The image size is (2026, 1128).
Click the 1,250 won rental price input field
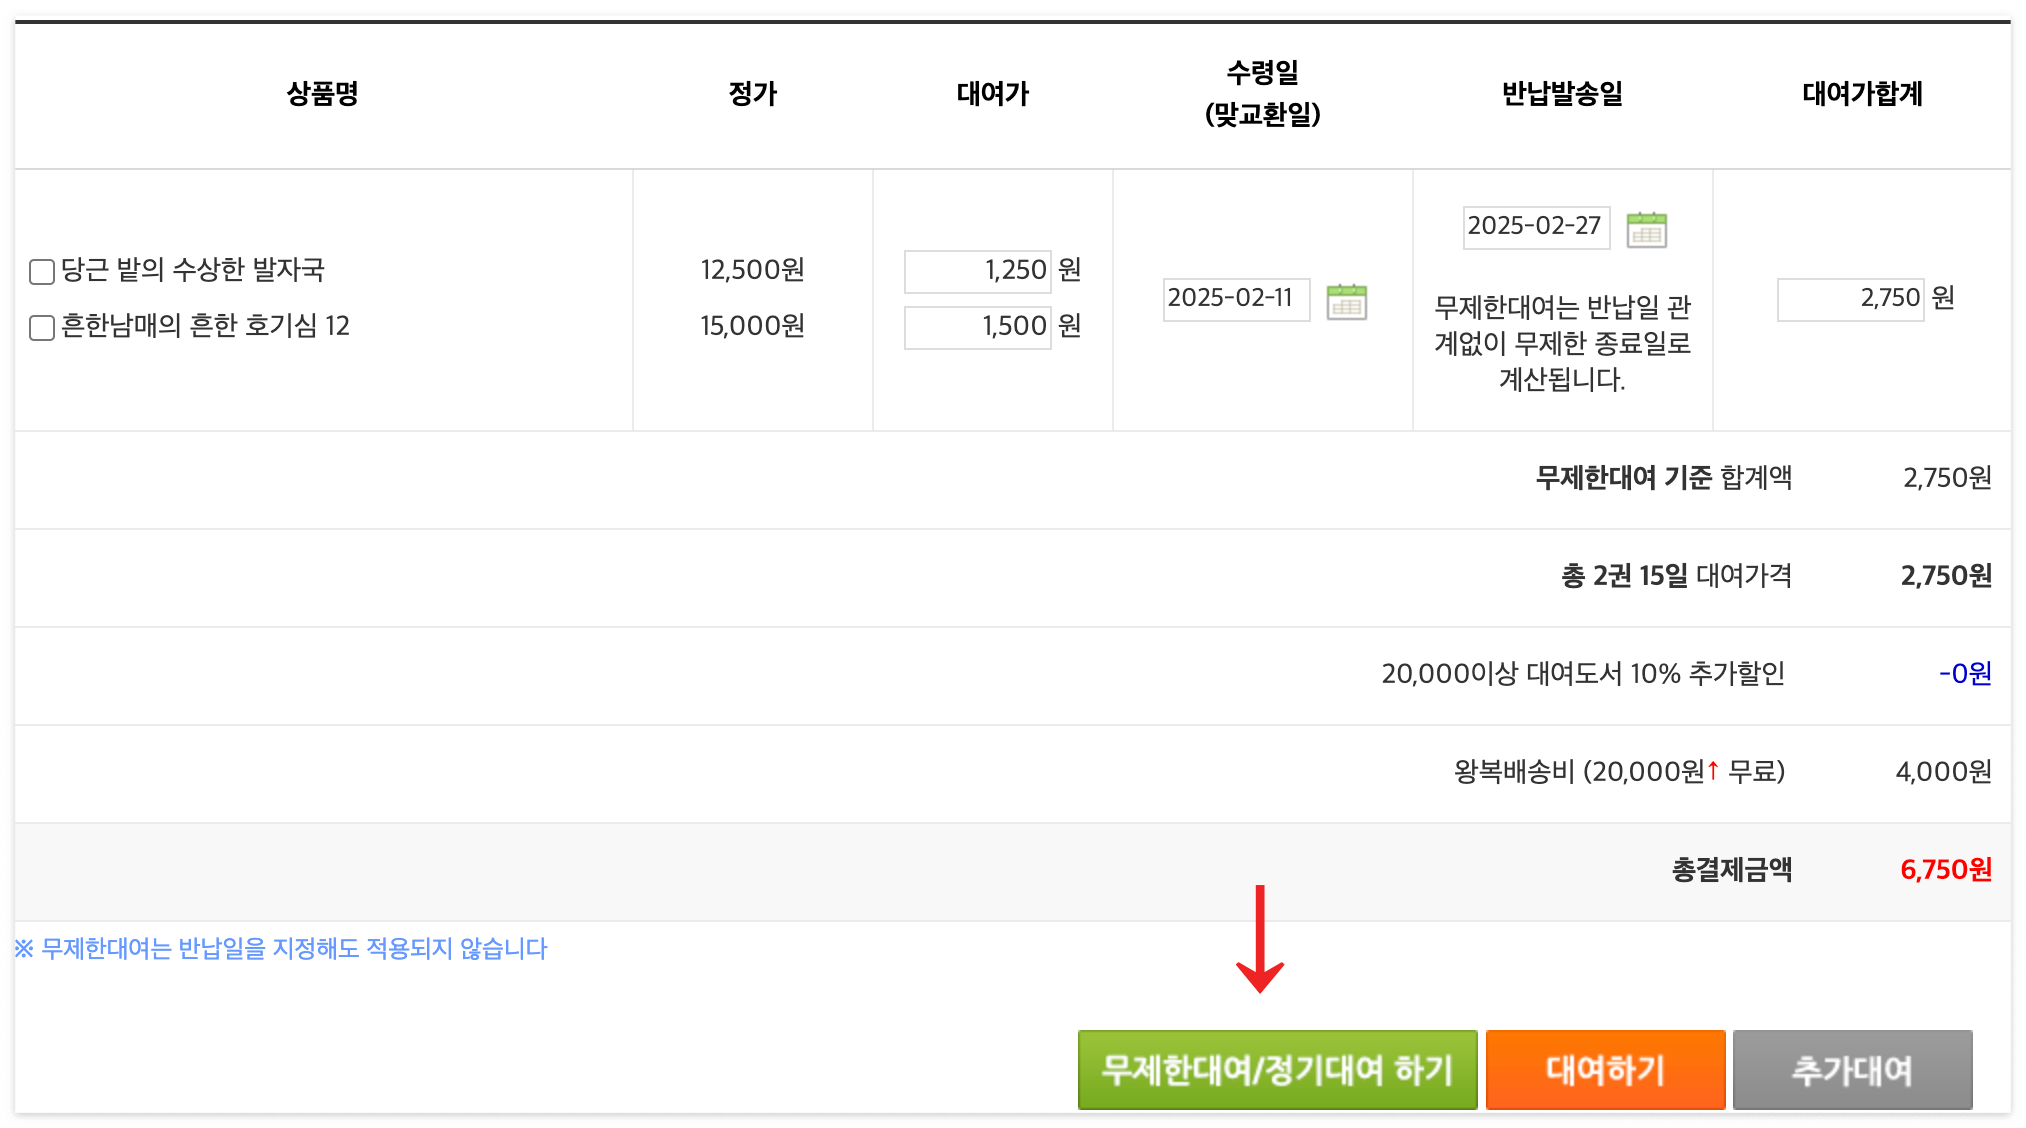click(x=976, y=270)
